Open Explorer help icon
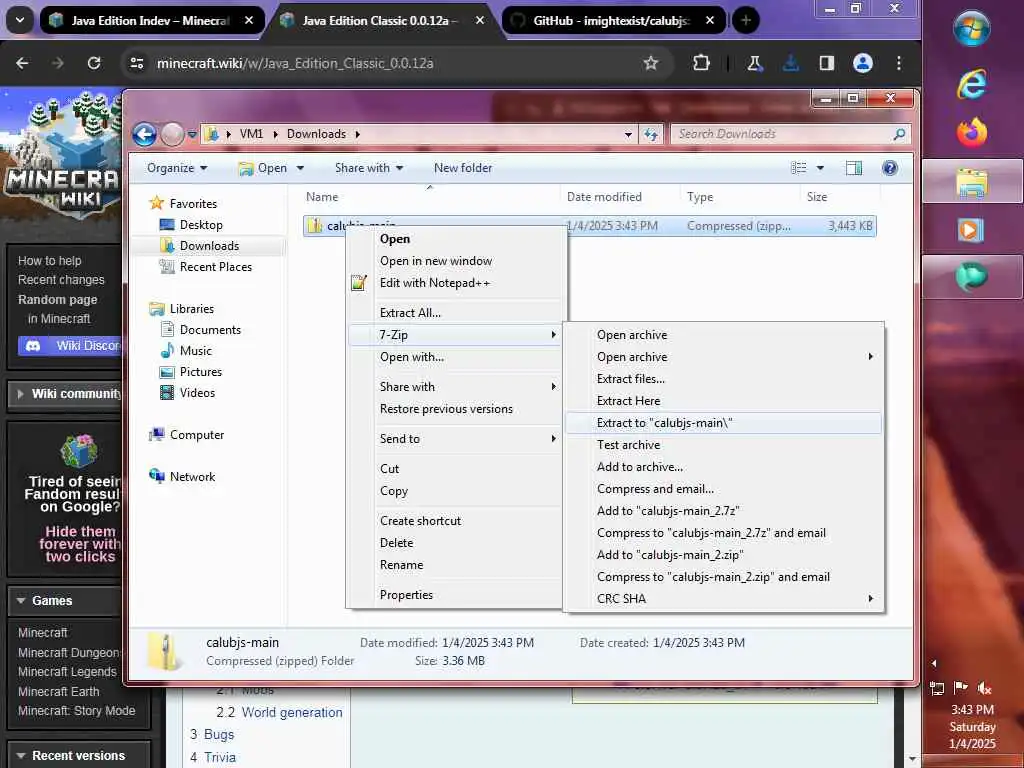1024x768 pixels. pos(889,168)
